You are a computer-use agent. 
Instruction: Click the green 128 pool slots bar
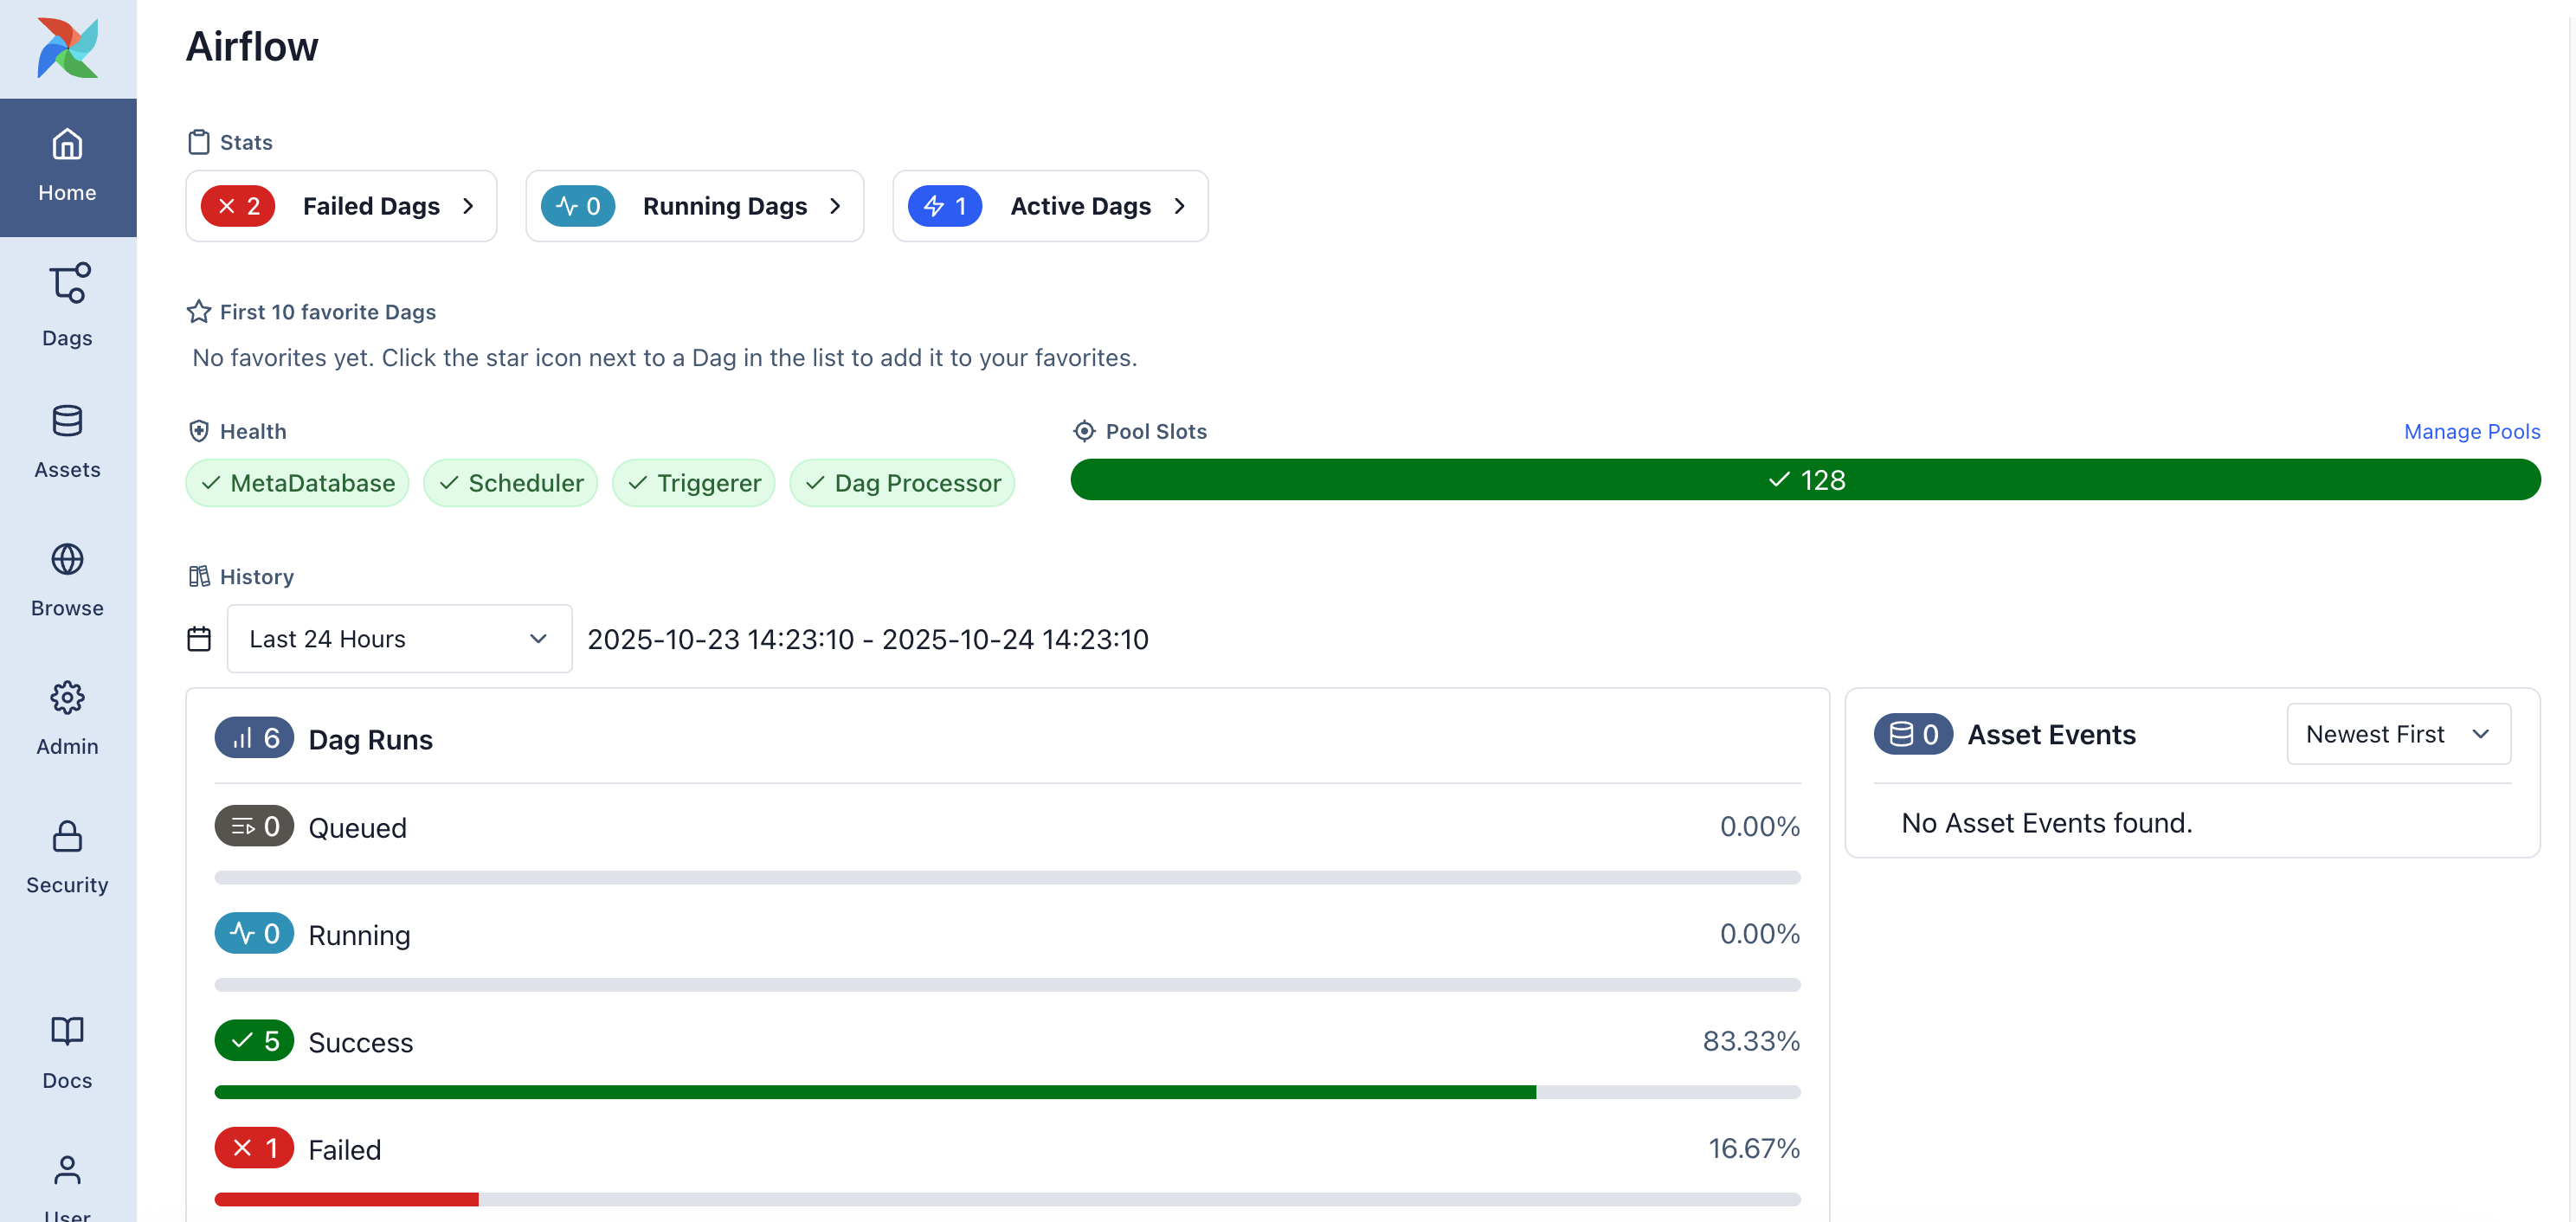1804,480
